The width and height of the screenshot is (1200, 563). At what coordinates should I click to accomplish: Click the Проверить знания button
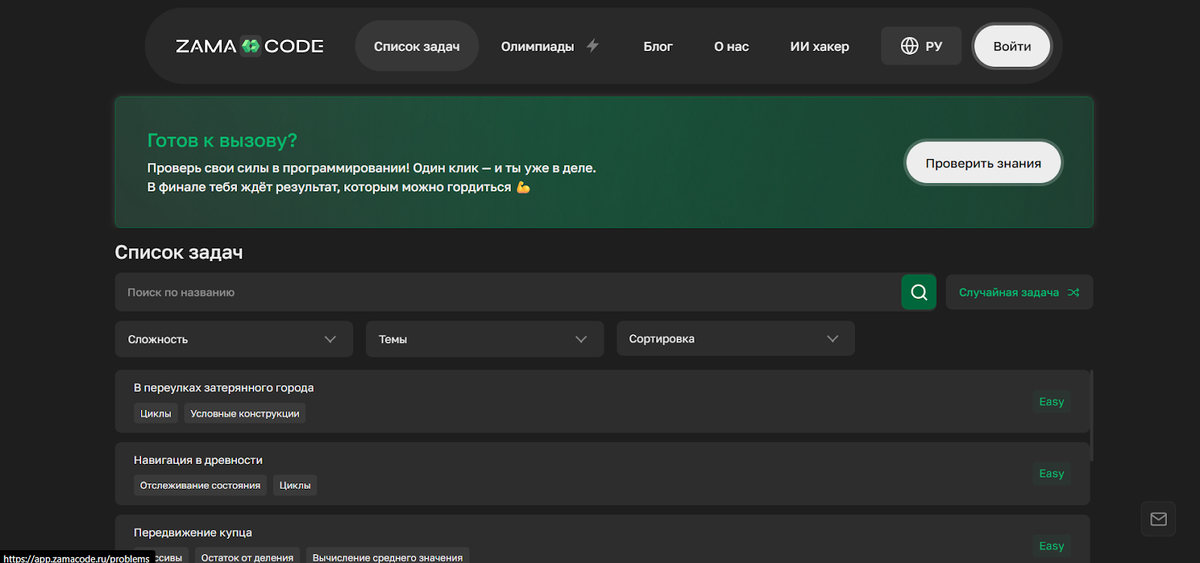click(983, 163)
